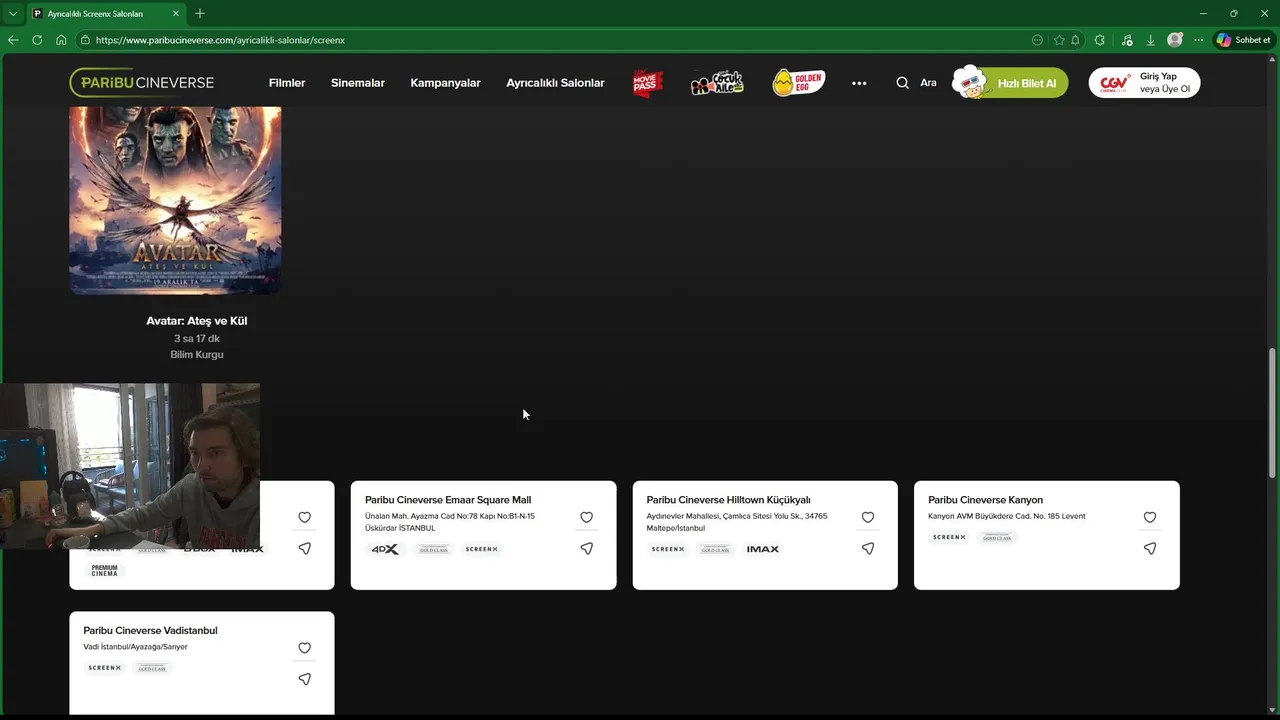Click the browser home button
Image resolution: width=1280 pixels, height=720 pixels.
[x=61, y=40]
